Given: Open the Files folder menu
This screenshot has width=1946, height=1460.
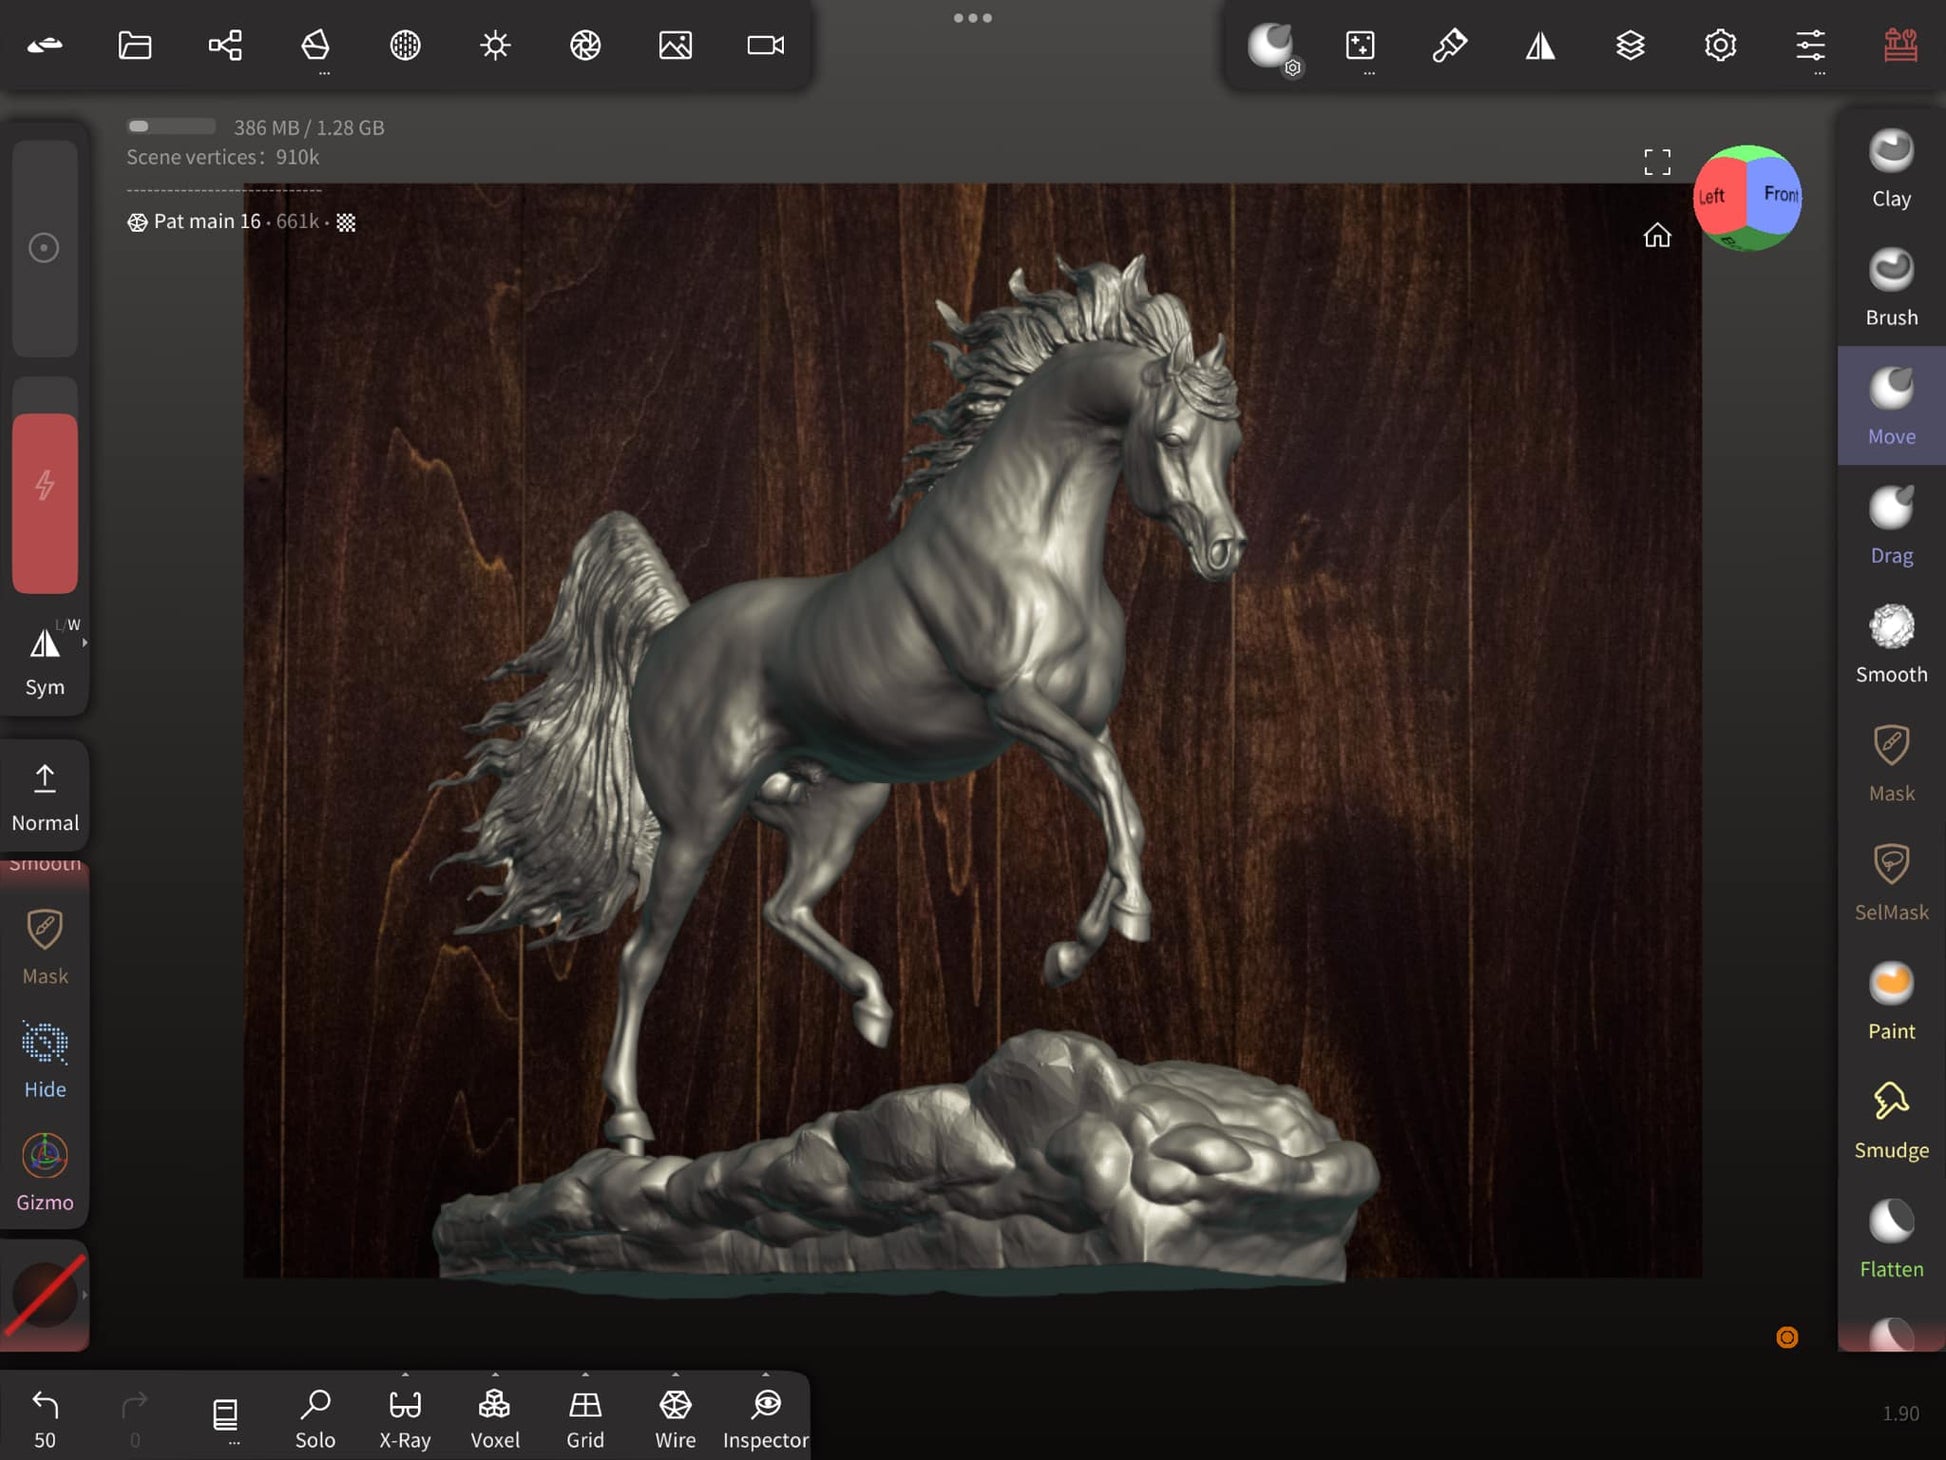Looking at the screenshot, I should pos(135,45).
